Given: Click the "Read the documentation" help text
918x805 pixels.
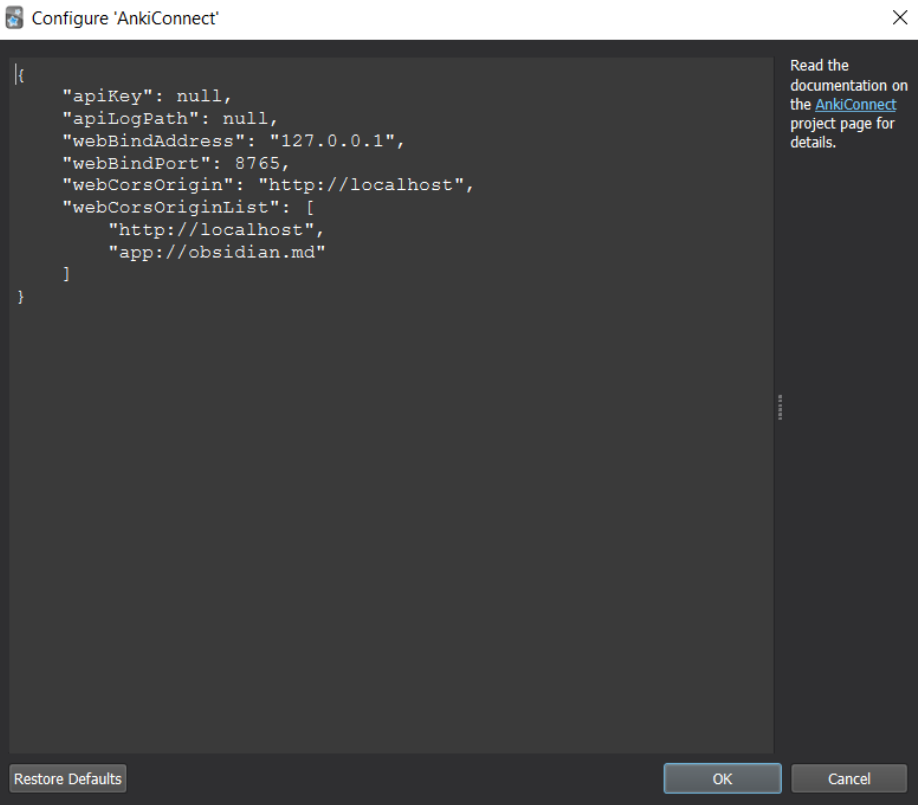Looking at the screenshot, I should point(848,104).
